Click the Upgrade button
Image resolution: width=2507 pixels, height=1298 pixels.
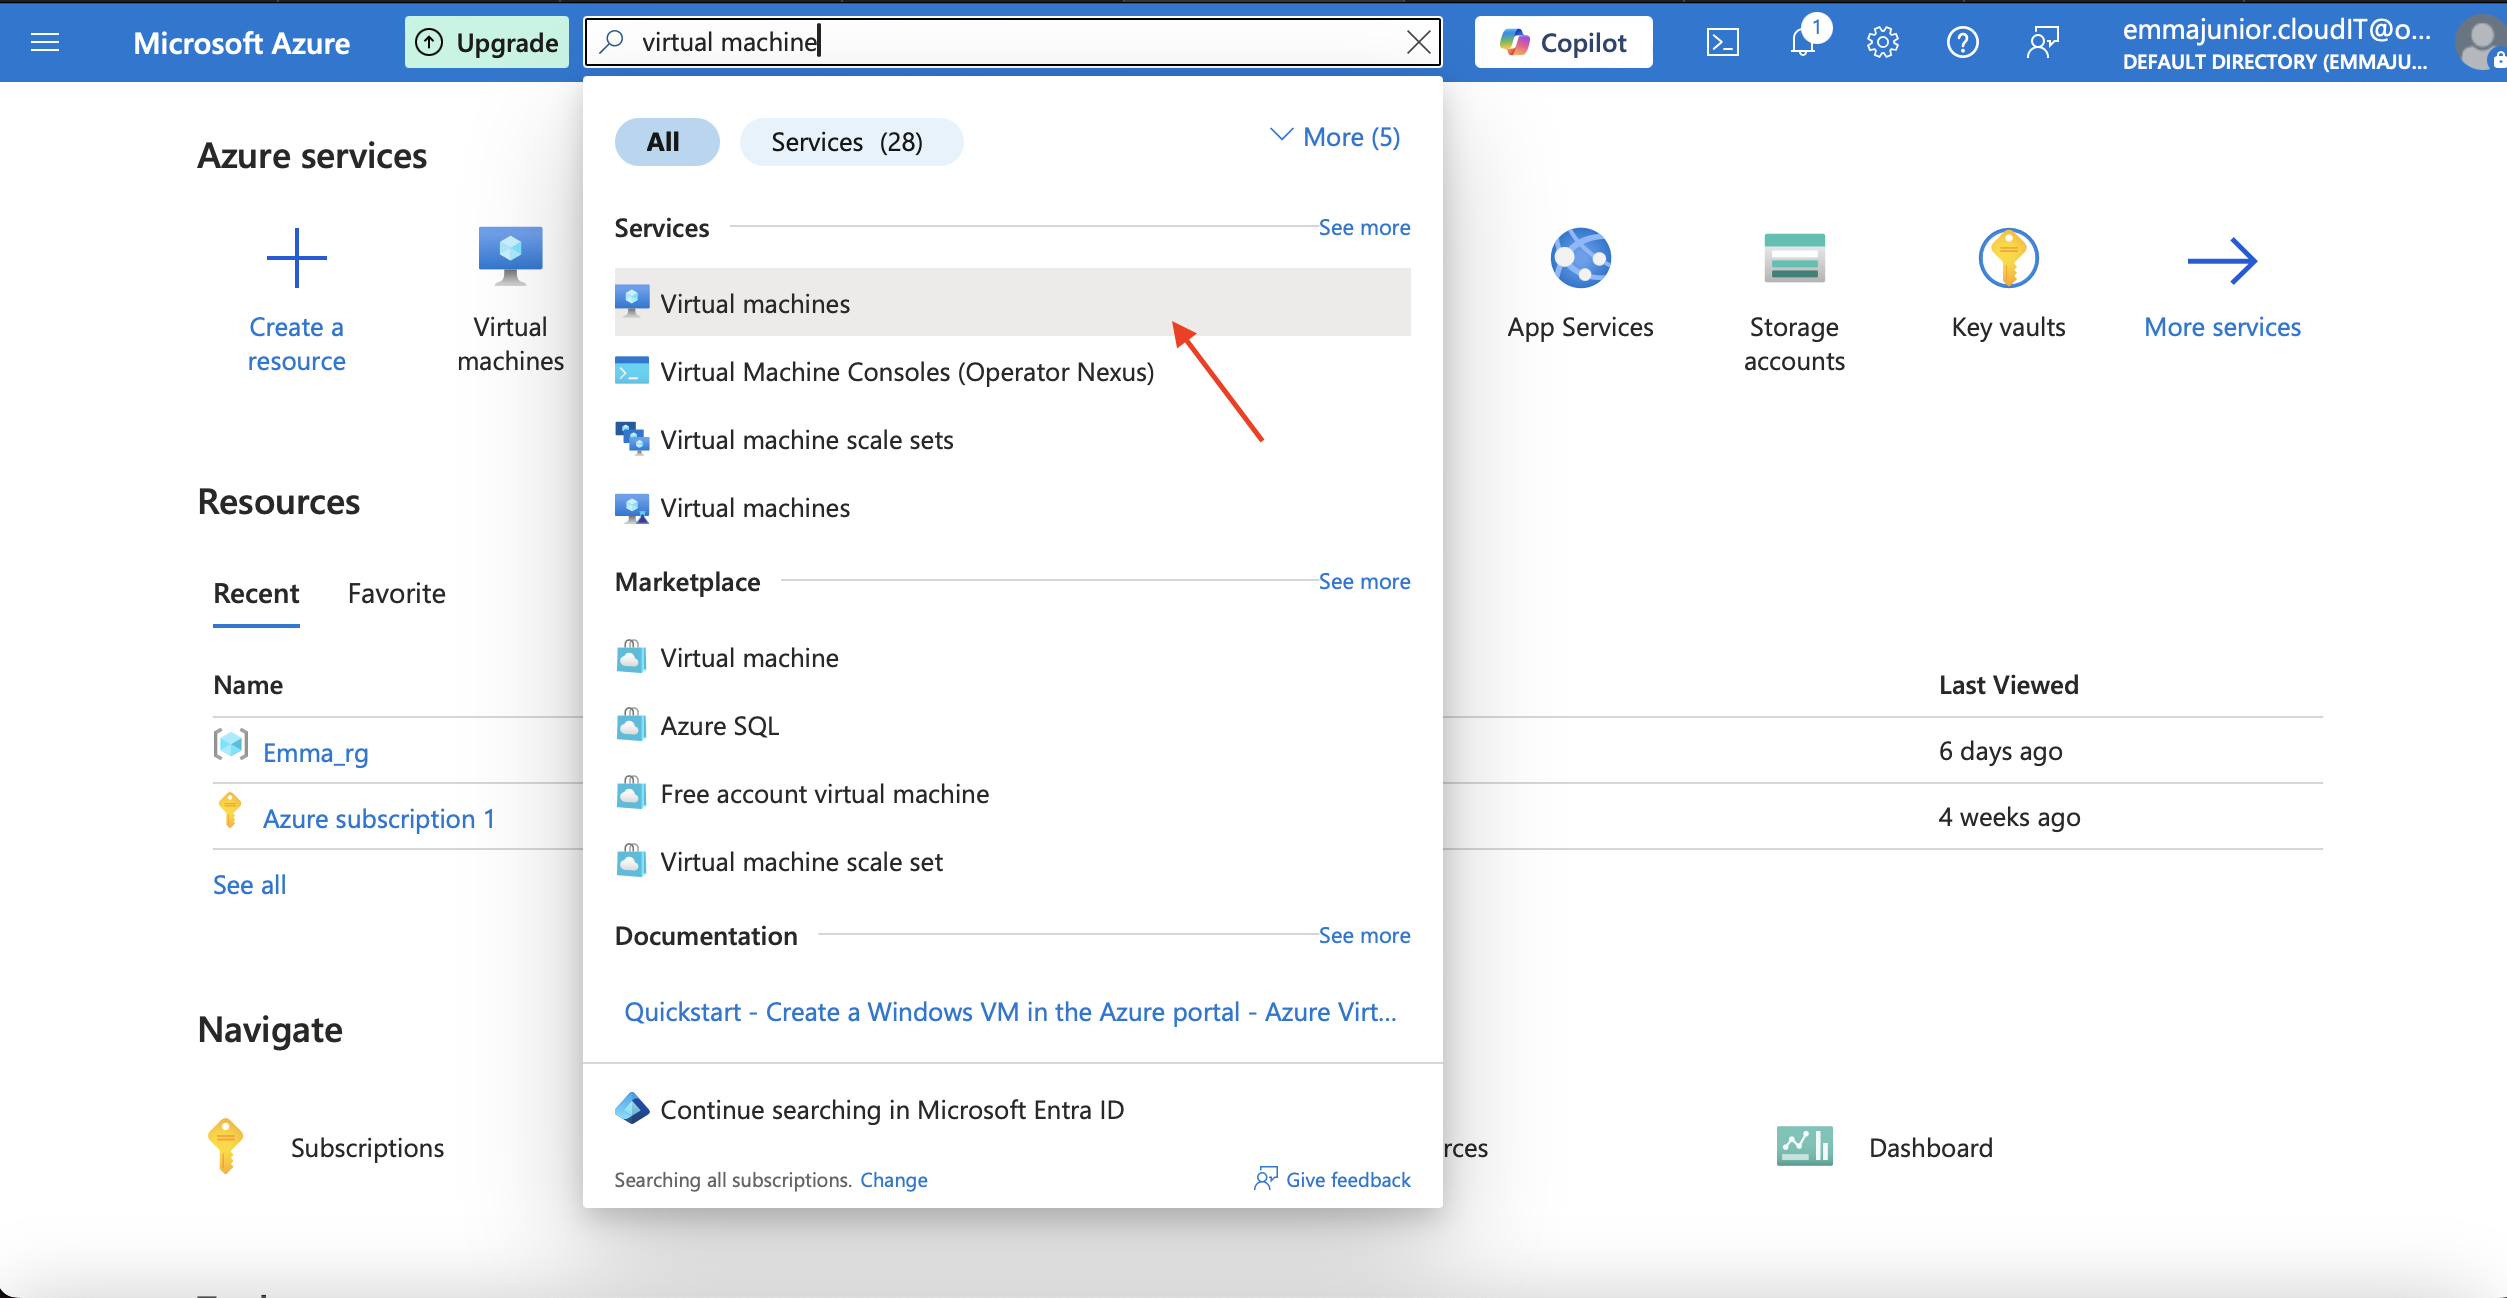click(x=487, y=42)
